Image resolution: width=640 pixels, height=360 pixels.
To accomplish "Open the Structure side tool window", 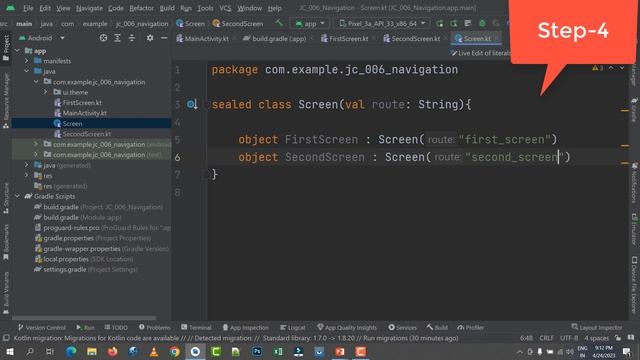I will click(x=6, y=198).
